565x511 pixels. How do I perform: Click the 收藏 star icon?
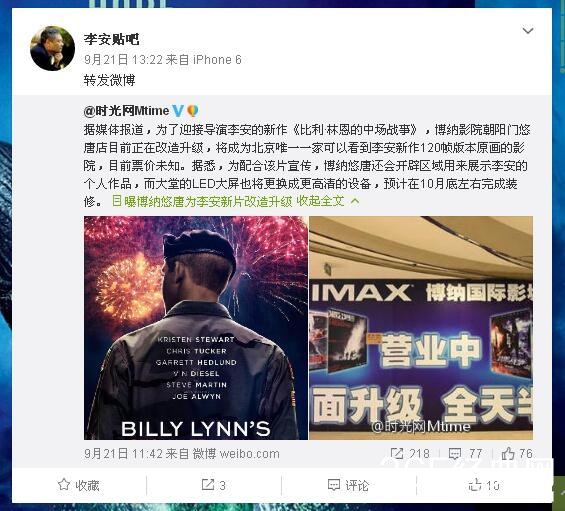point(64,484)
